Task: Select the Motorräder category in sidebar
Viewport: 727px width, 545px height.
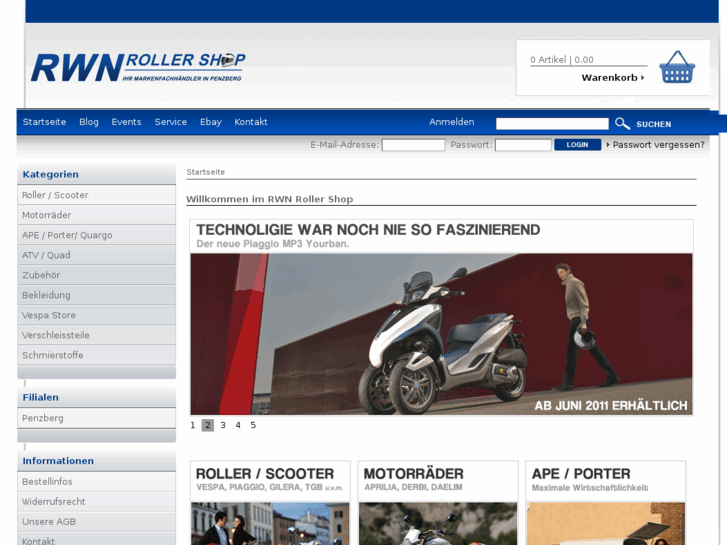Action: coord(96,215)
